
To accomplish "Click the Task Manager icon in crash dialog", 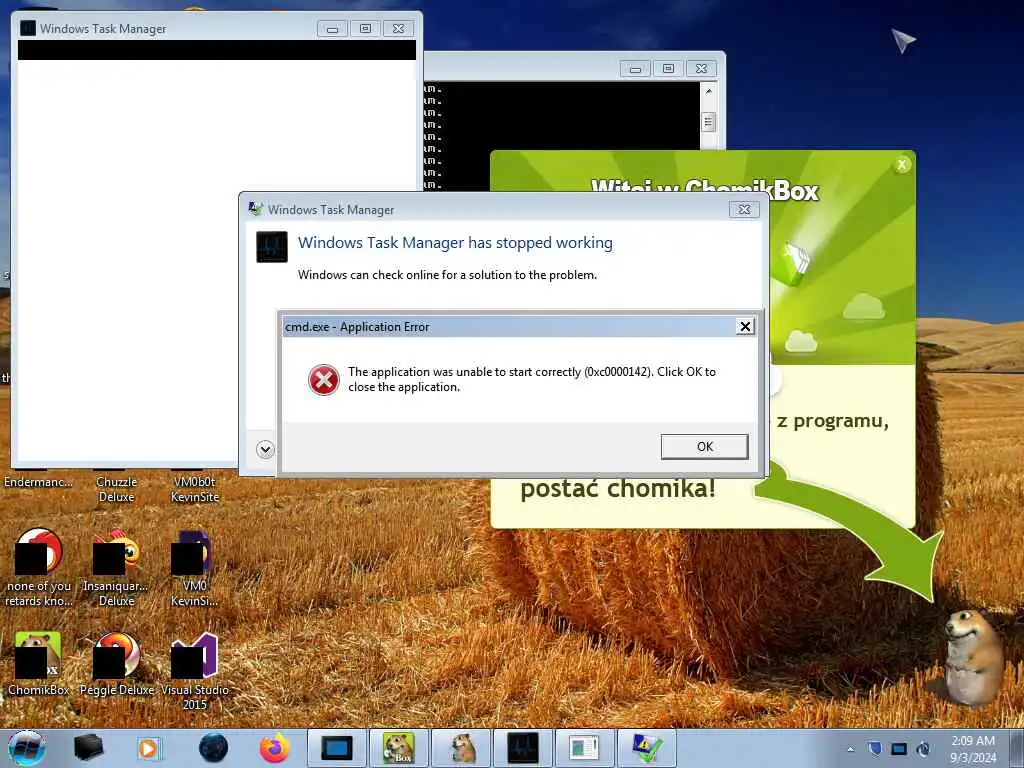I will click(x=272, y=247).
